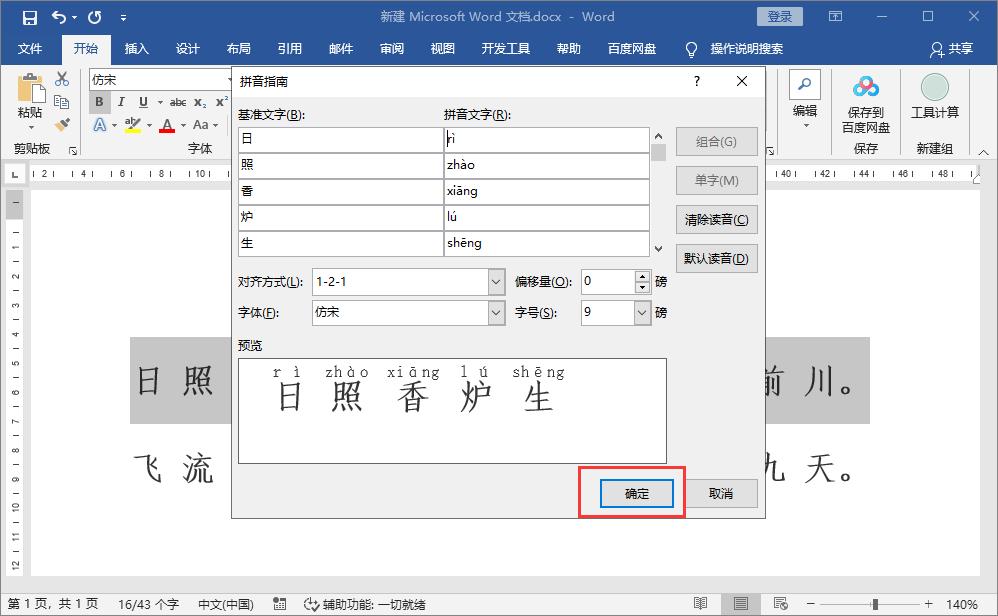This screenshot has width=998, height=616.
Task: Toggle Superscript formatting
Action: click(x=224, y=100)
